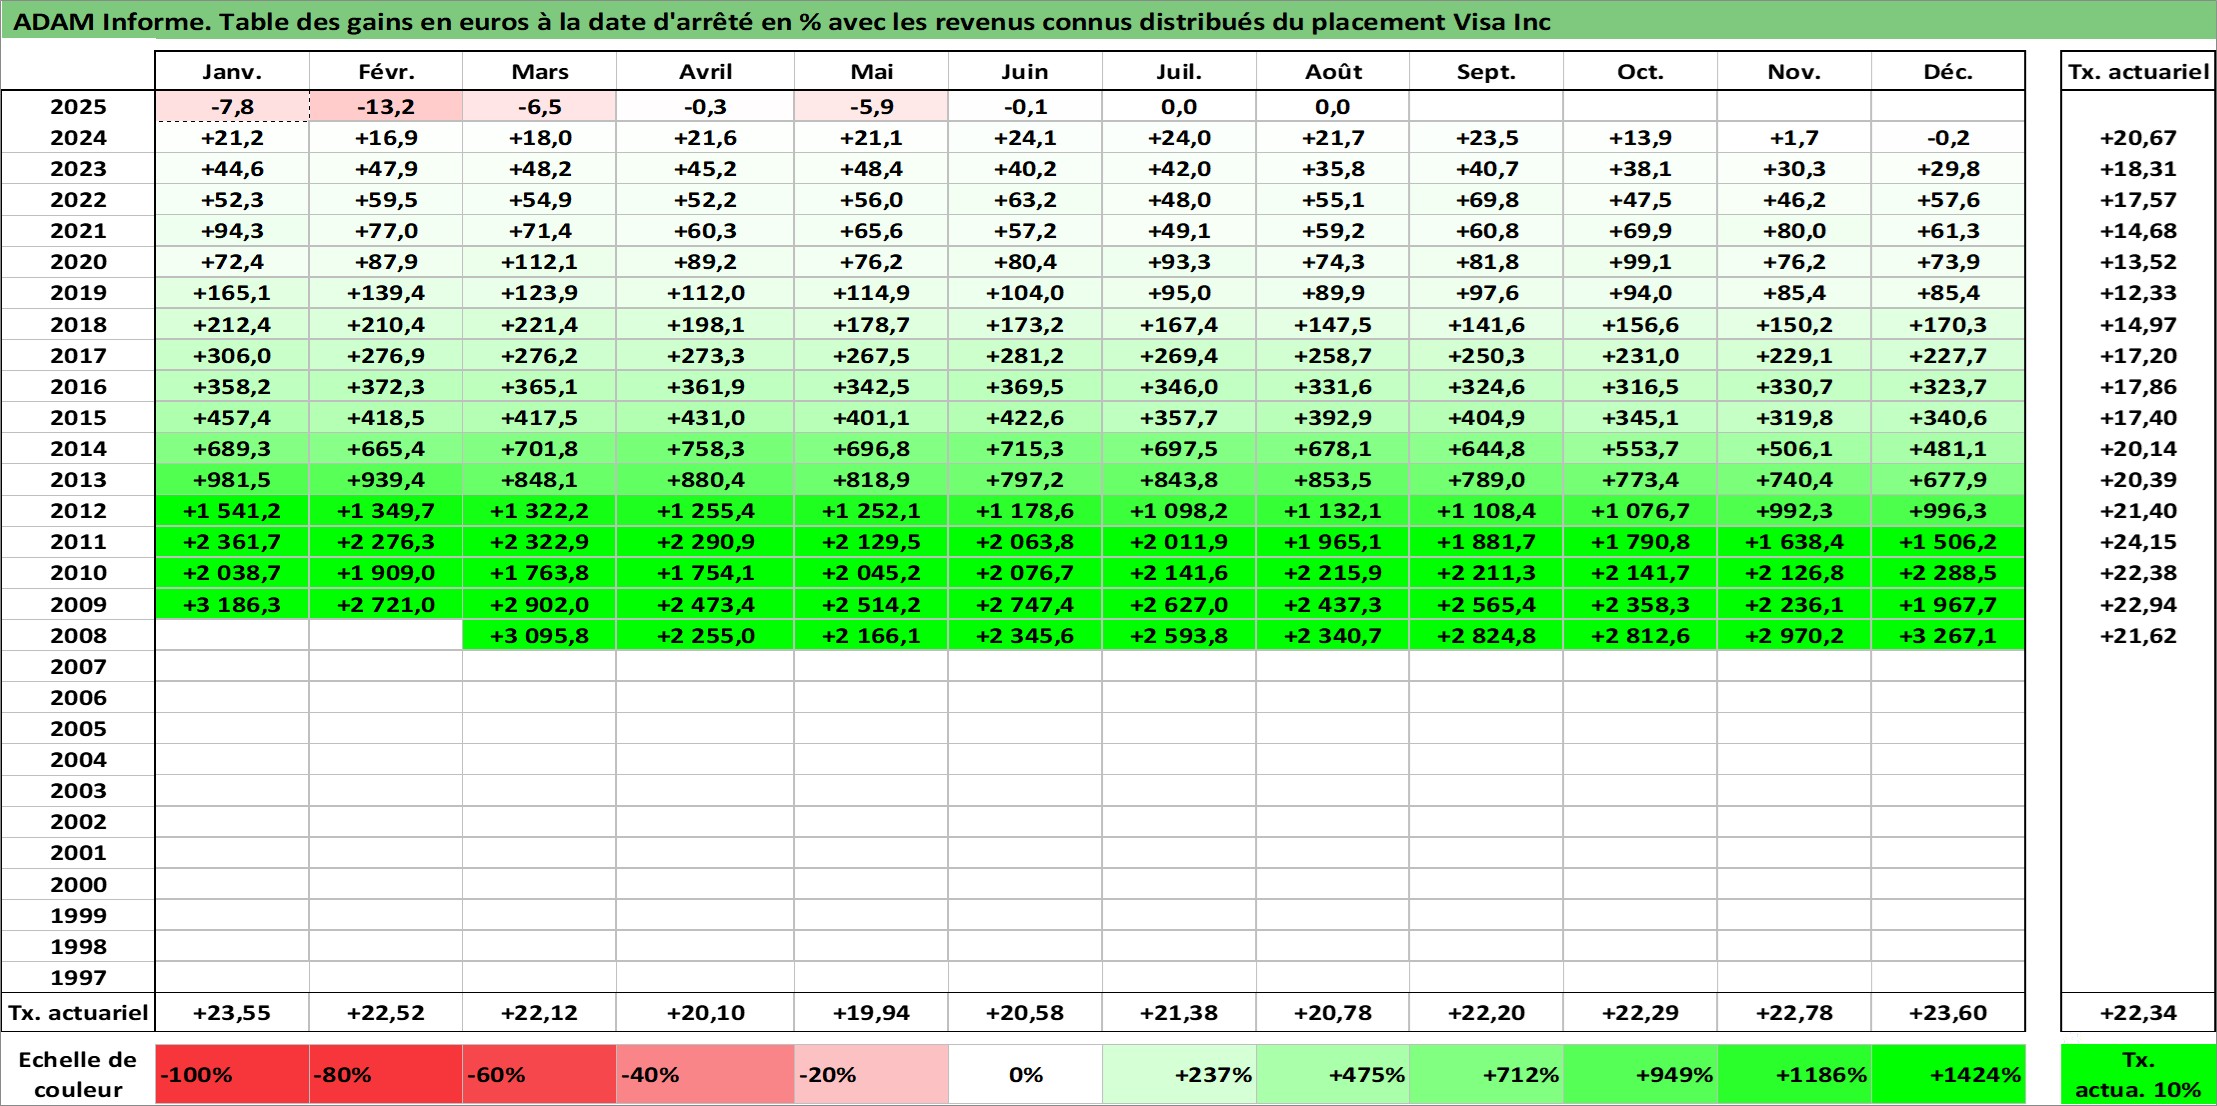
Task: Select cell +3 095,8 in 2008 row
Action: coord(539,635)
